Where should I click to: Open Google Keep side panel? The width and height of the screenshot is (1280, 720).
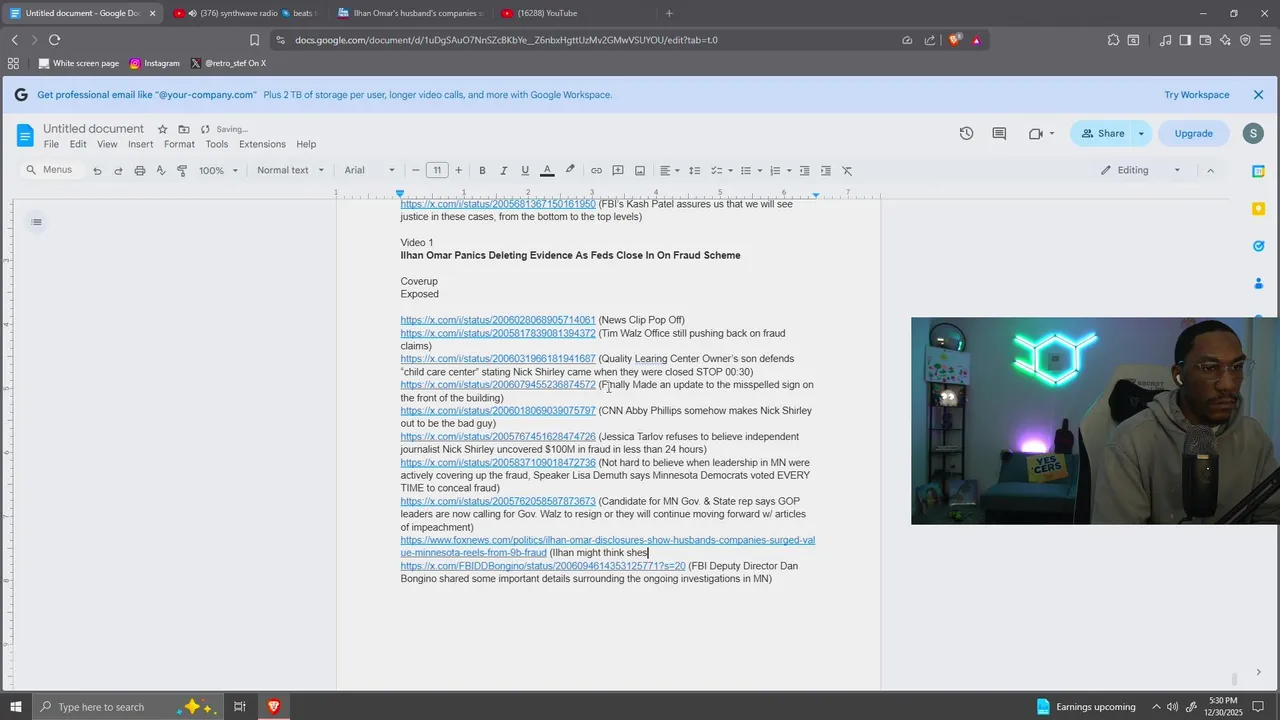pos(1259,208)
